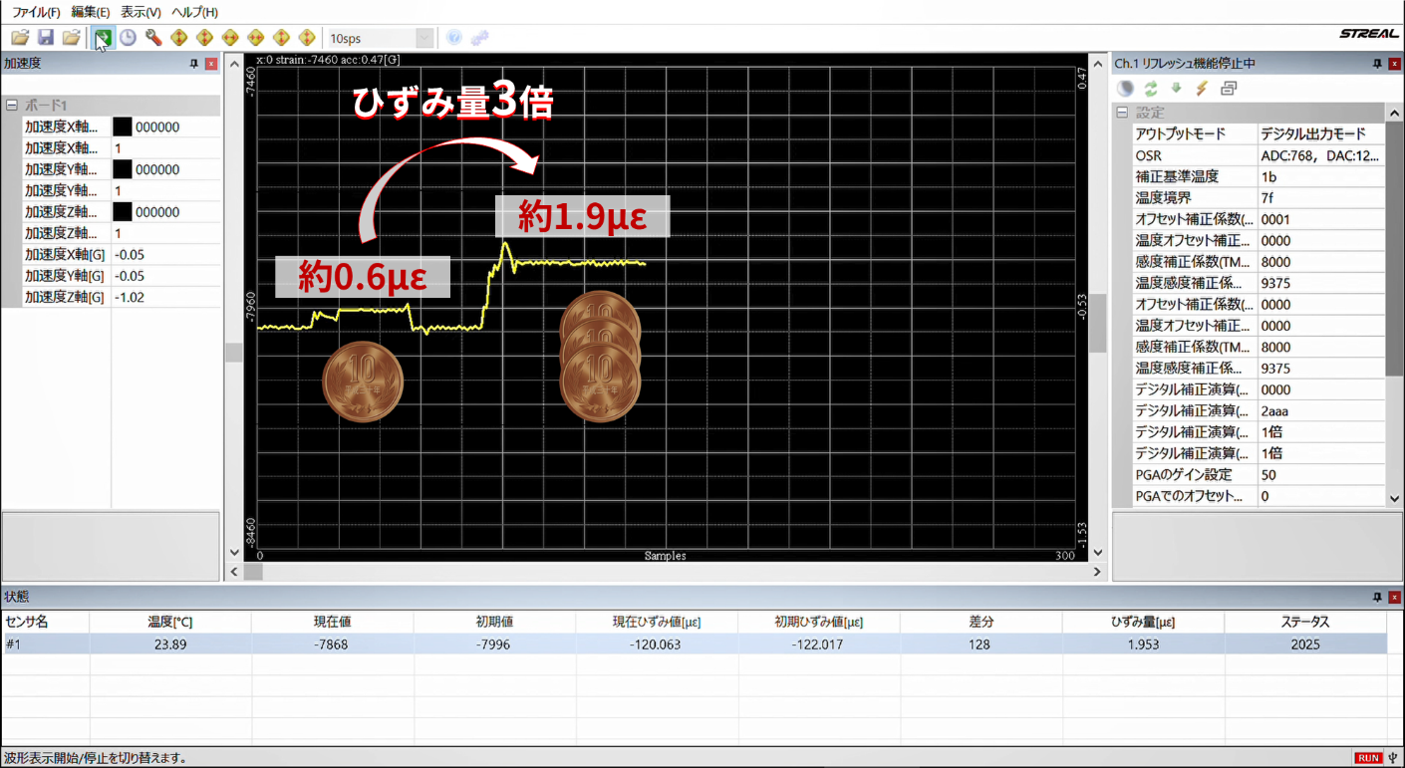Open the 10sps sampling rate dropdown
1405x768 pixels.
424,38
